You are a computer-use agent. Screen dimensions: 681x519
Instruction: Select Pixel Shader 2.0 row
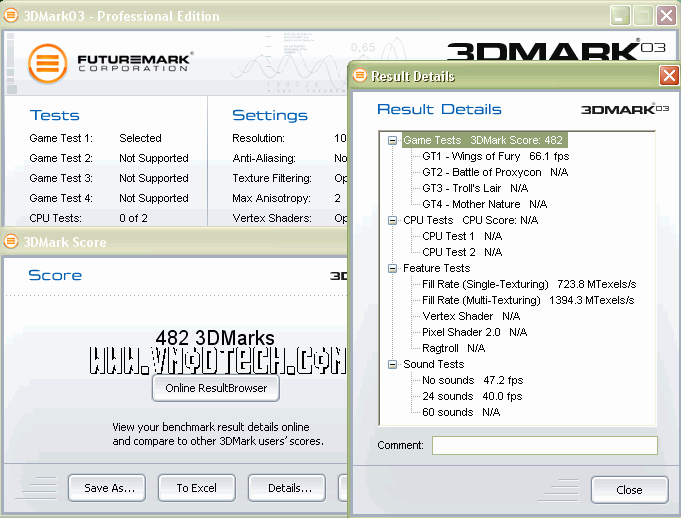[x=474, y=332]
